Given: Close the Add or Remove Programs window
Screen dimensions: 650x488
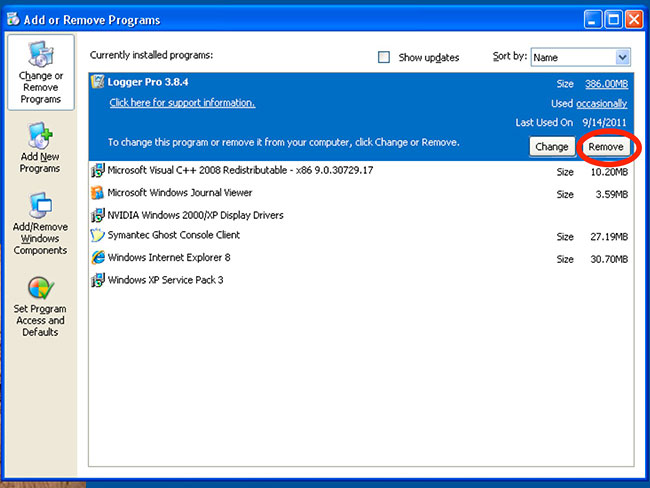Looking at the screenshot, I should pyautogui.click(x=634, y=19).
